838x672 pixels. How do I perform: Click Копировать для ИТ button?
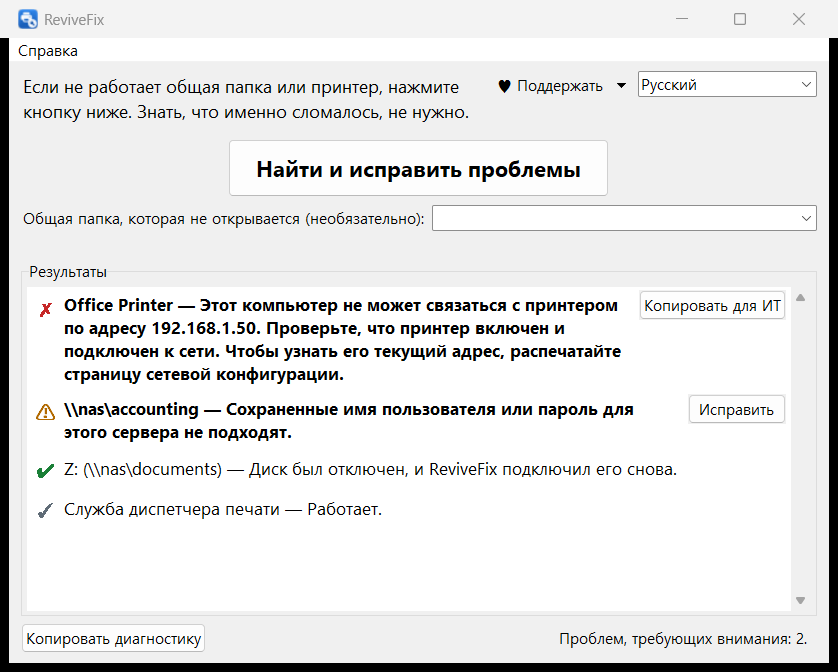point(712,305)
